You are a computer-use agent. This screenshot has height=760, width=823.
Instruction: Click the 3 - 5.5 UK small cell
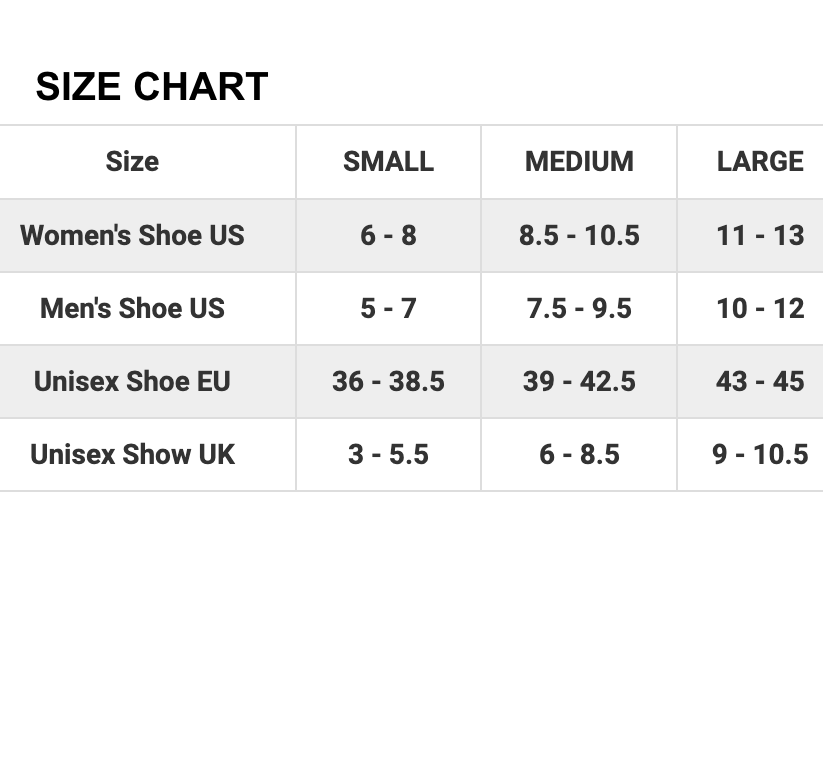388,454
